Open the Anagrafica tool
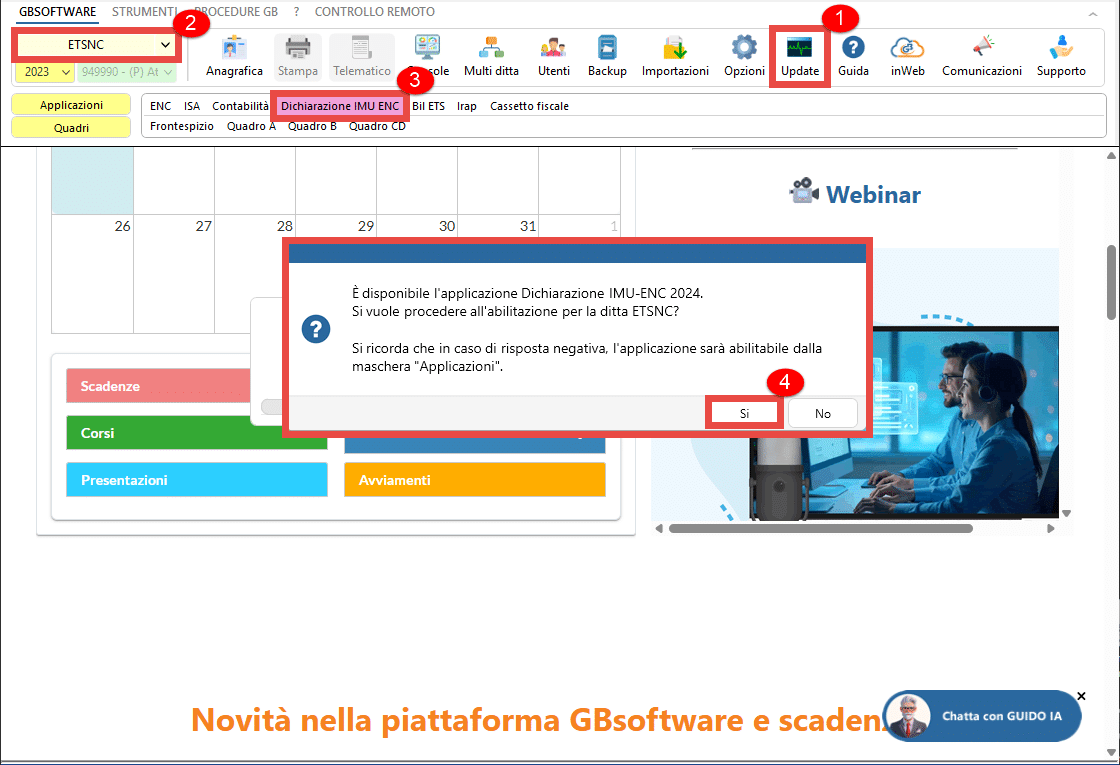The height and width of the screenshot is (765, 1120). 234,56
